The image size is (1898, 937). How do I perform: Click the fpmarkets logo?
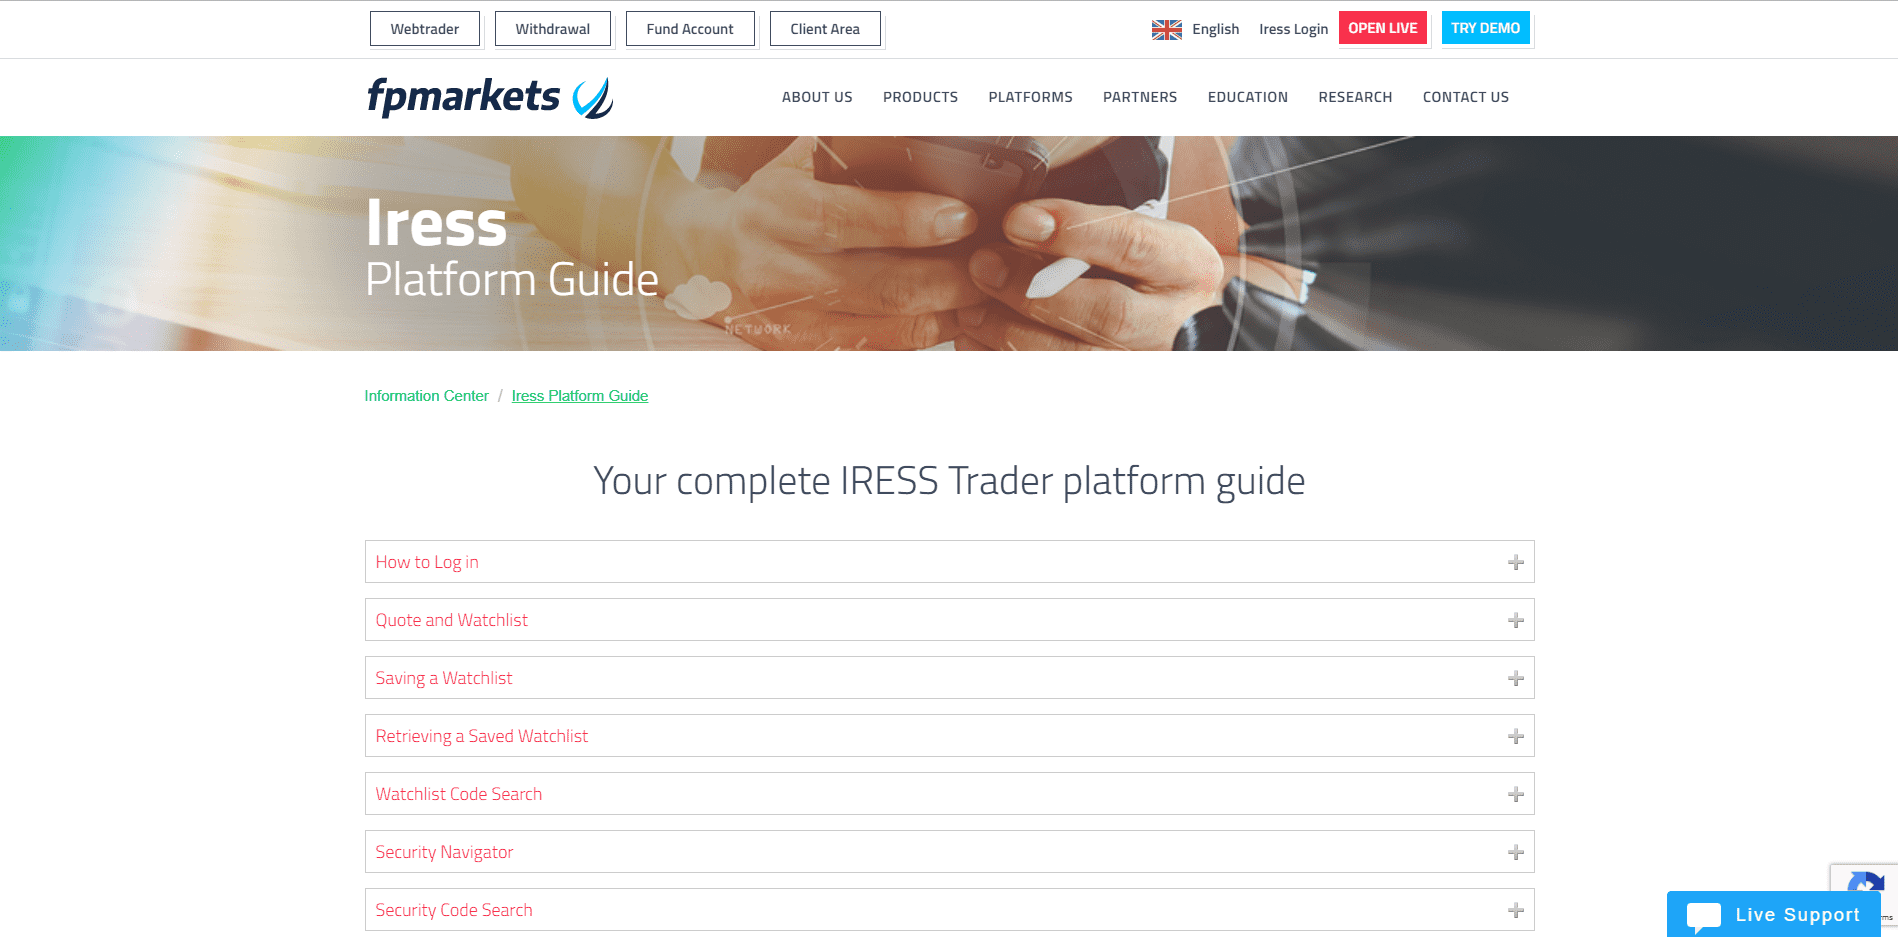(x=490, y=98)
